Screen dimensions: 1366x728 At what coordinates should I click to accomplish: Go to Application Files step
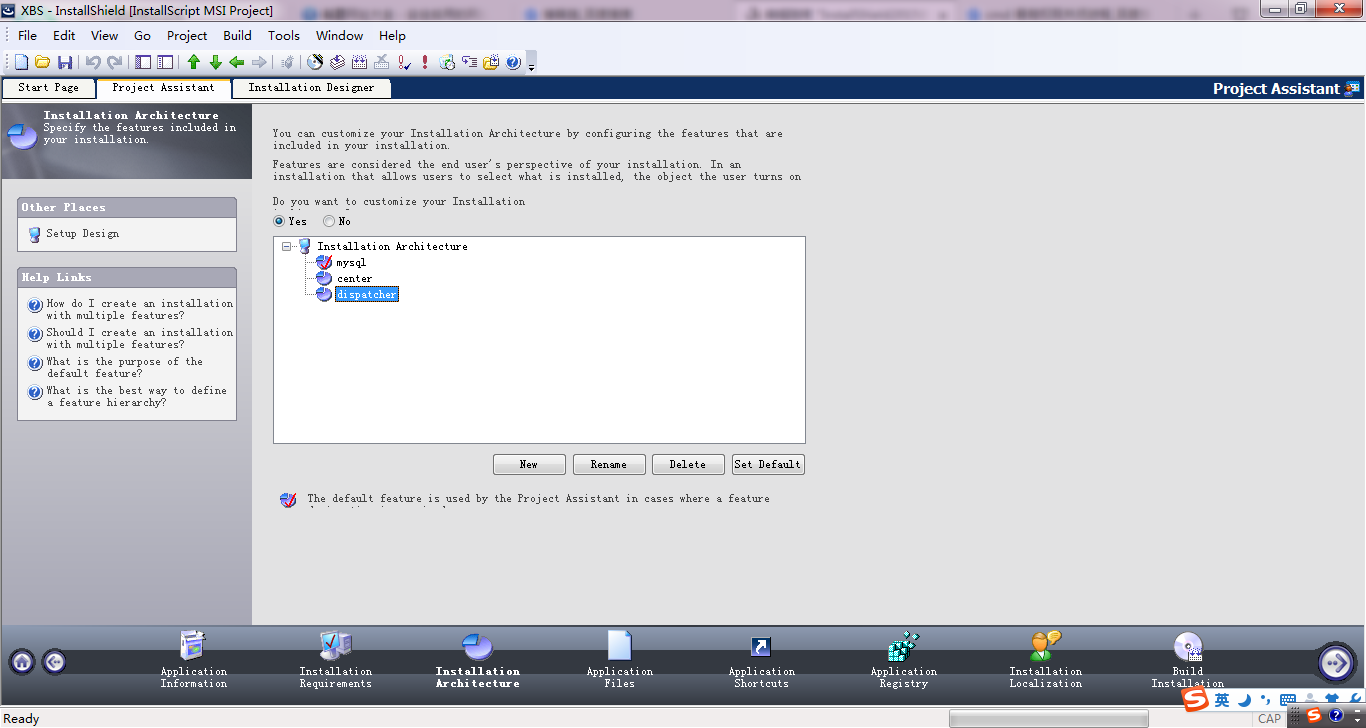pyautogui.click(x=620, y=660)
